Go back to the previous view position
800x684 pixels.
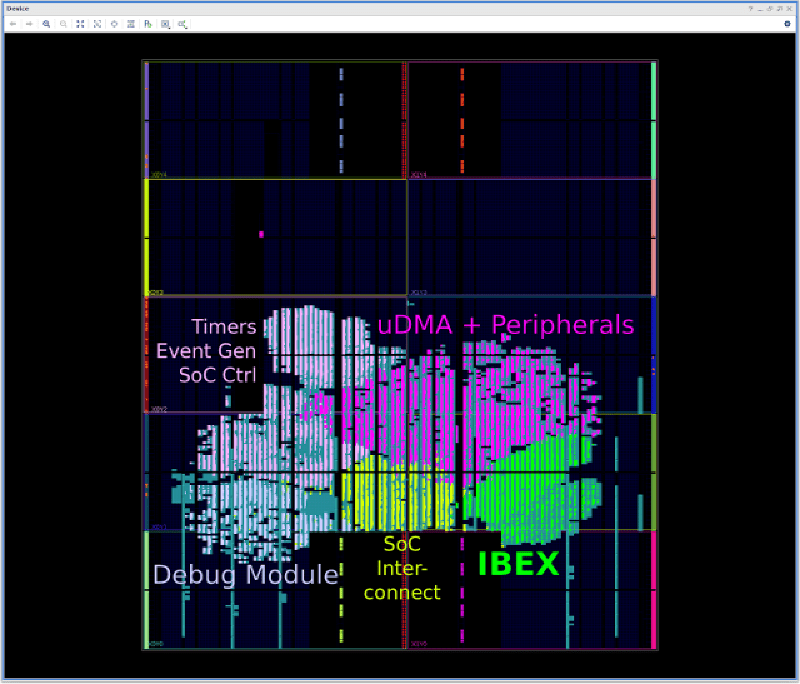click(x=13, y=22)
